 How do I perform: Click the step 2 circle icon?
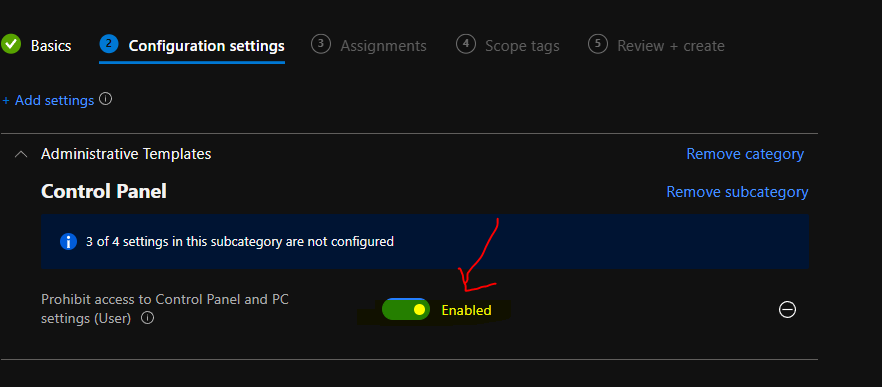click(109, 44)
